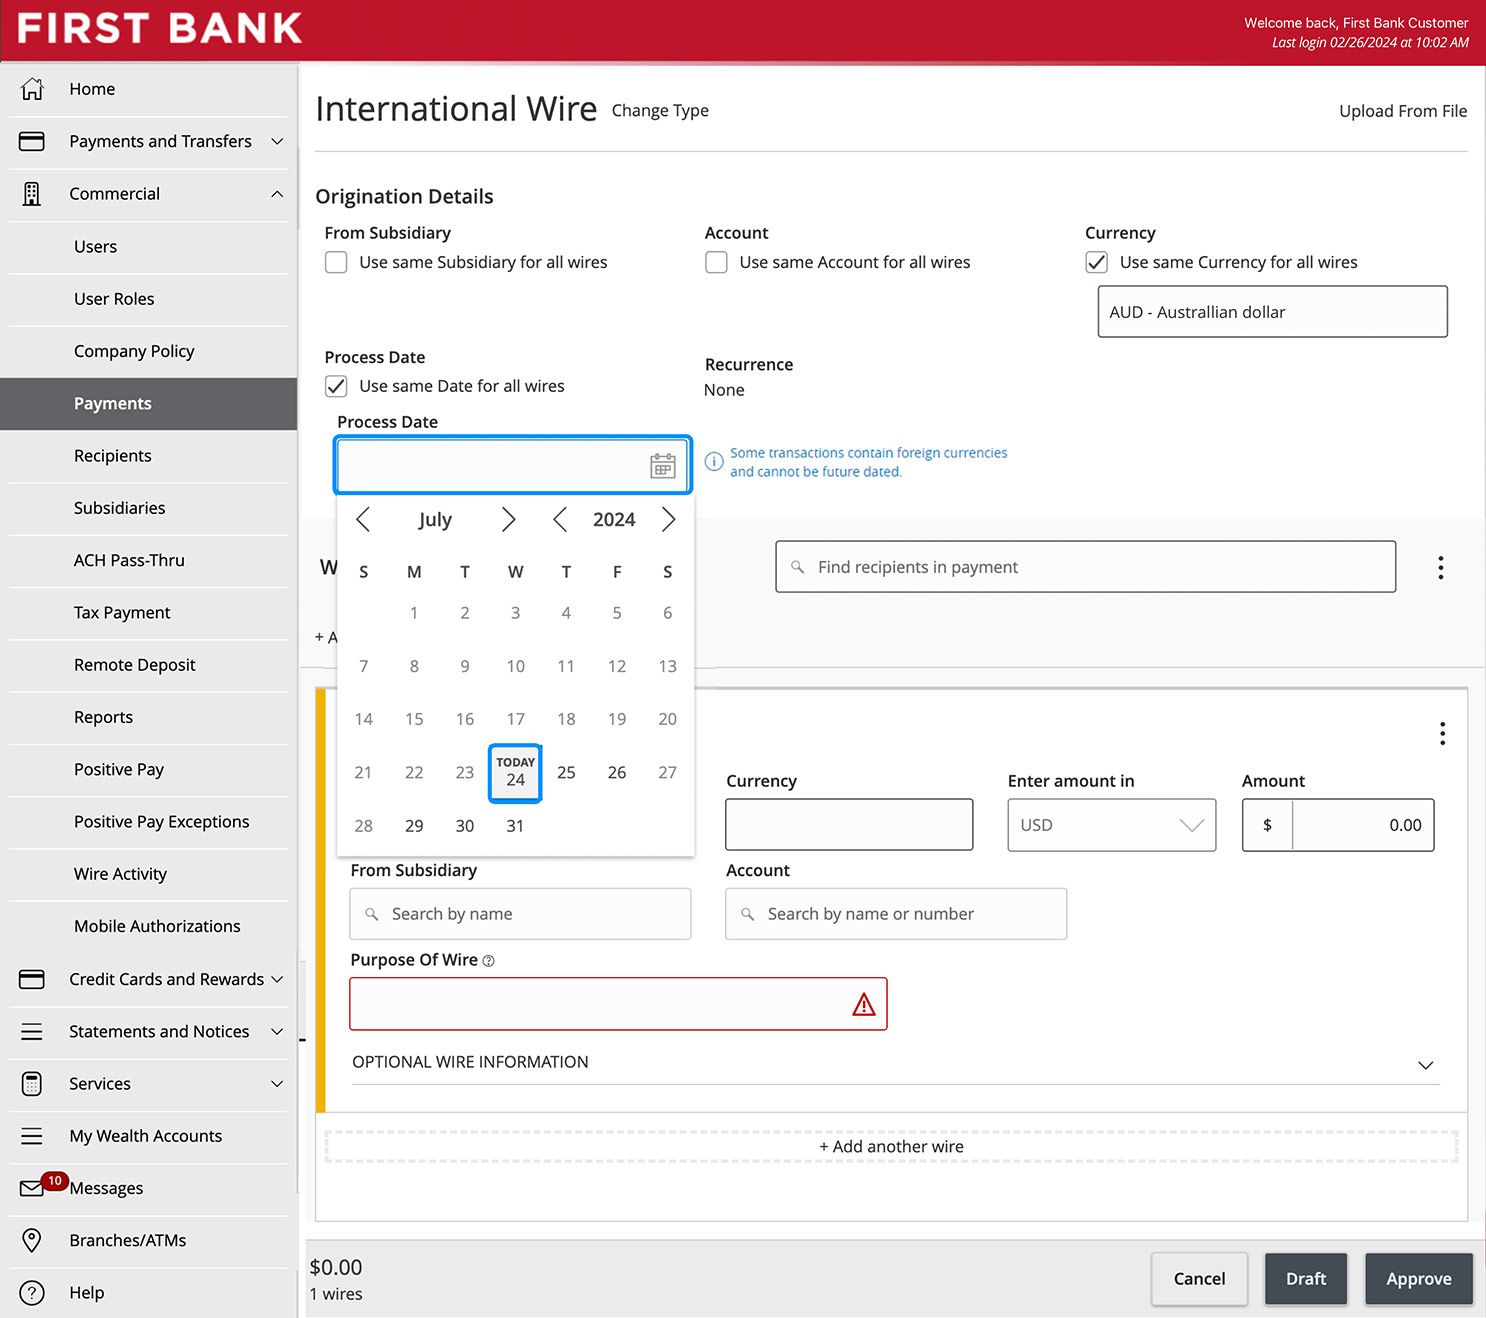This screenshot has height=1318, width=1486.
Task: Click the Purpose Of Wire input field
Action: [x=618, y=1004]
